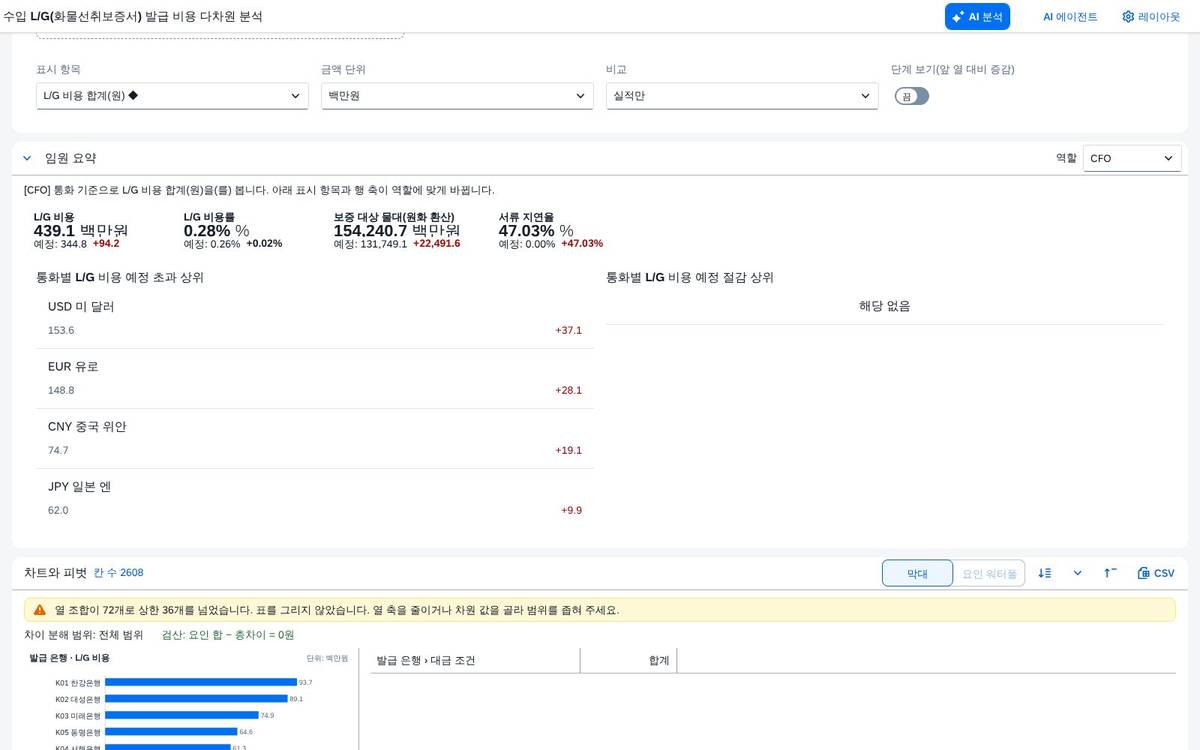Click the +28.1 variance value
The height and width of the screenshot is (750, 1200).
568,390
